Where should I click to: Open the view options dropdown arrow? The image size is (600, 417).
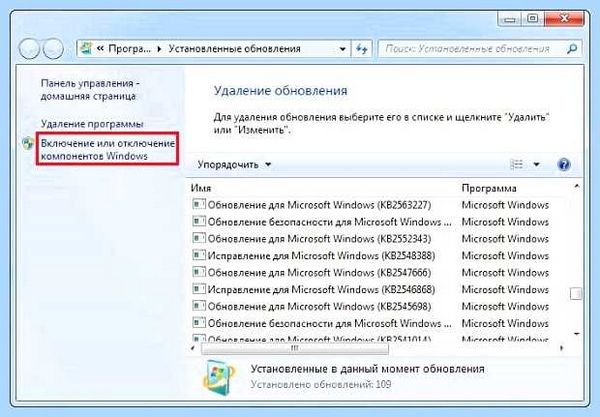(x=536, y=165)
